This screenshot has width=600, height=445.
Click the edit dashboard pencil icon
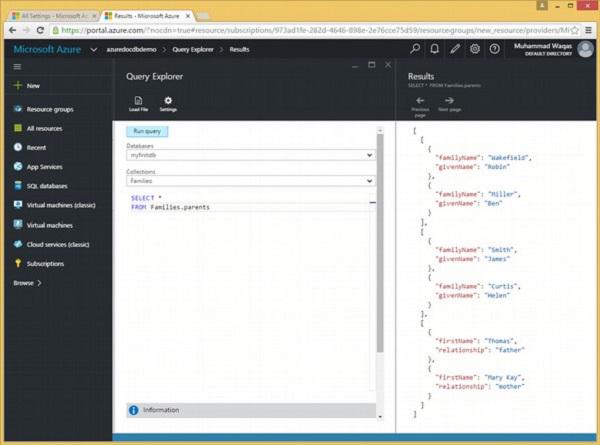pyautogui.click(x=455, y=48)
